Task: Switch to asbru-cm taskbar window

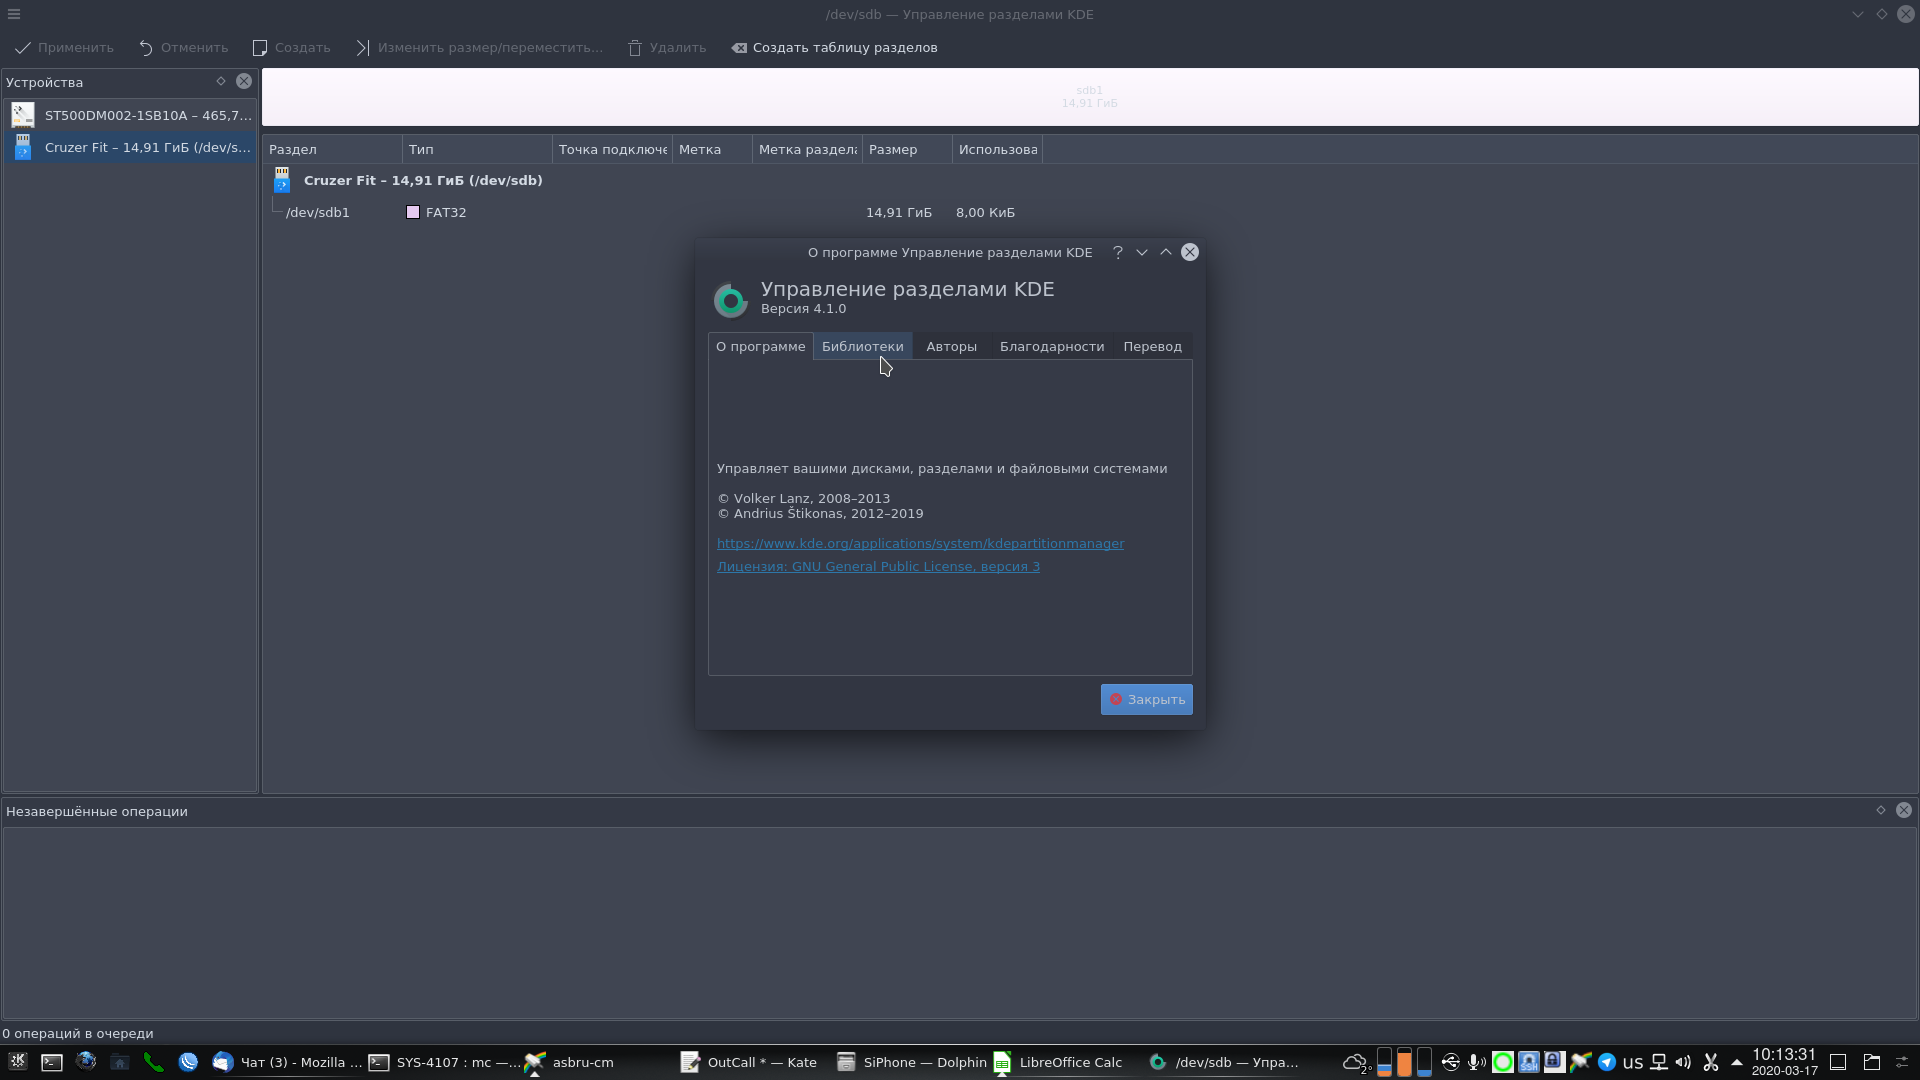Action: (600, 1062)
